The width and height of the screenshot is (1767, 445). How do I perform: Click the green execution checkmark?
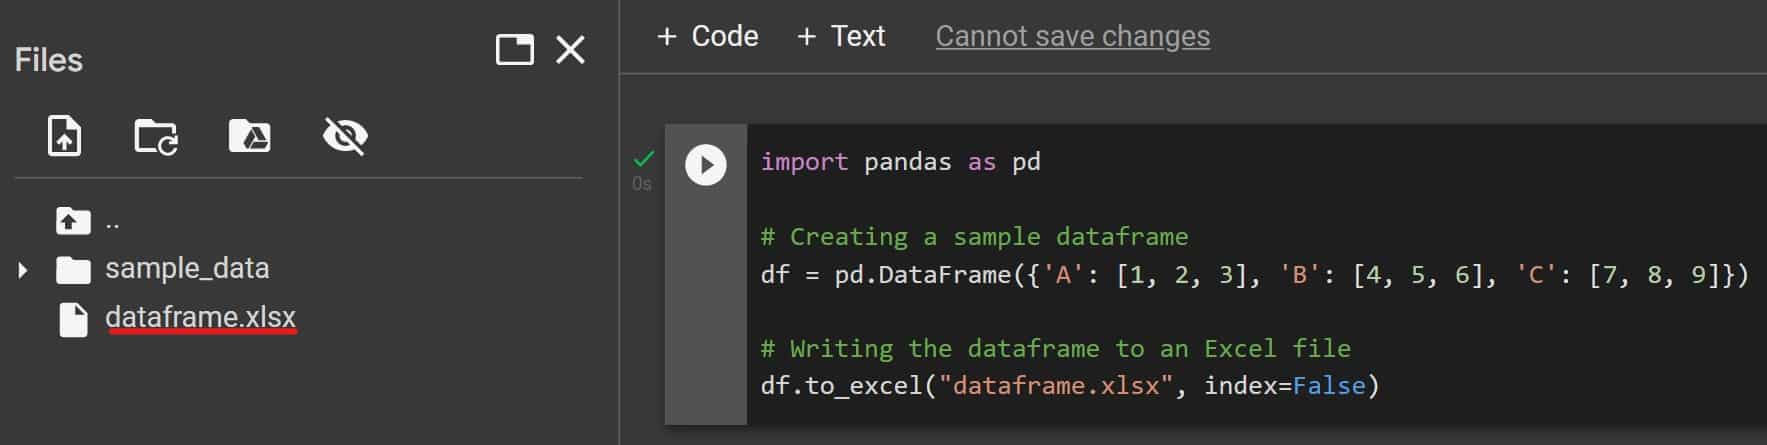(644, 158)
